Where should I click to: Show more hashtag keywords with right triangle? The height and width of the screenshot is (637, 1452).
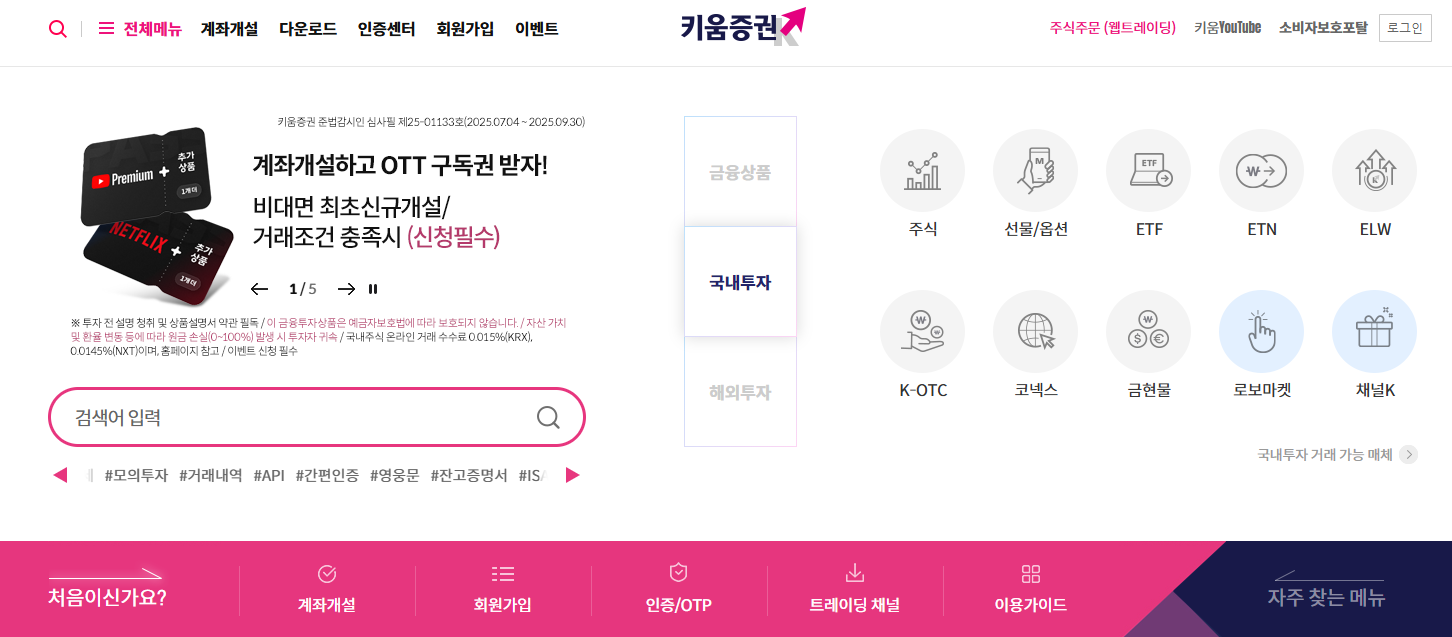(572, 475)
